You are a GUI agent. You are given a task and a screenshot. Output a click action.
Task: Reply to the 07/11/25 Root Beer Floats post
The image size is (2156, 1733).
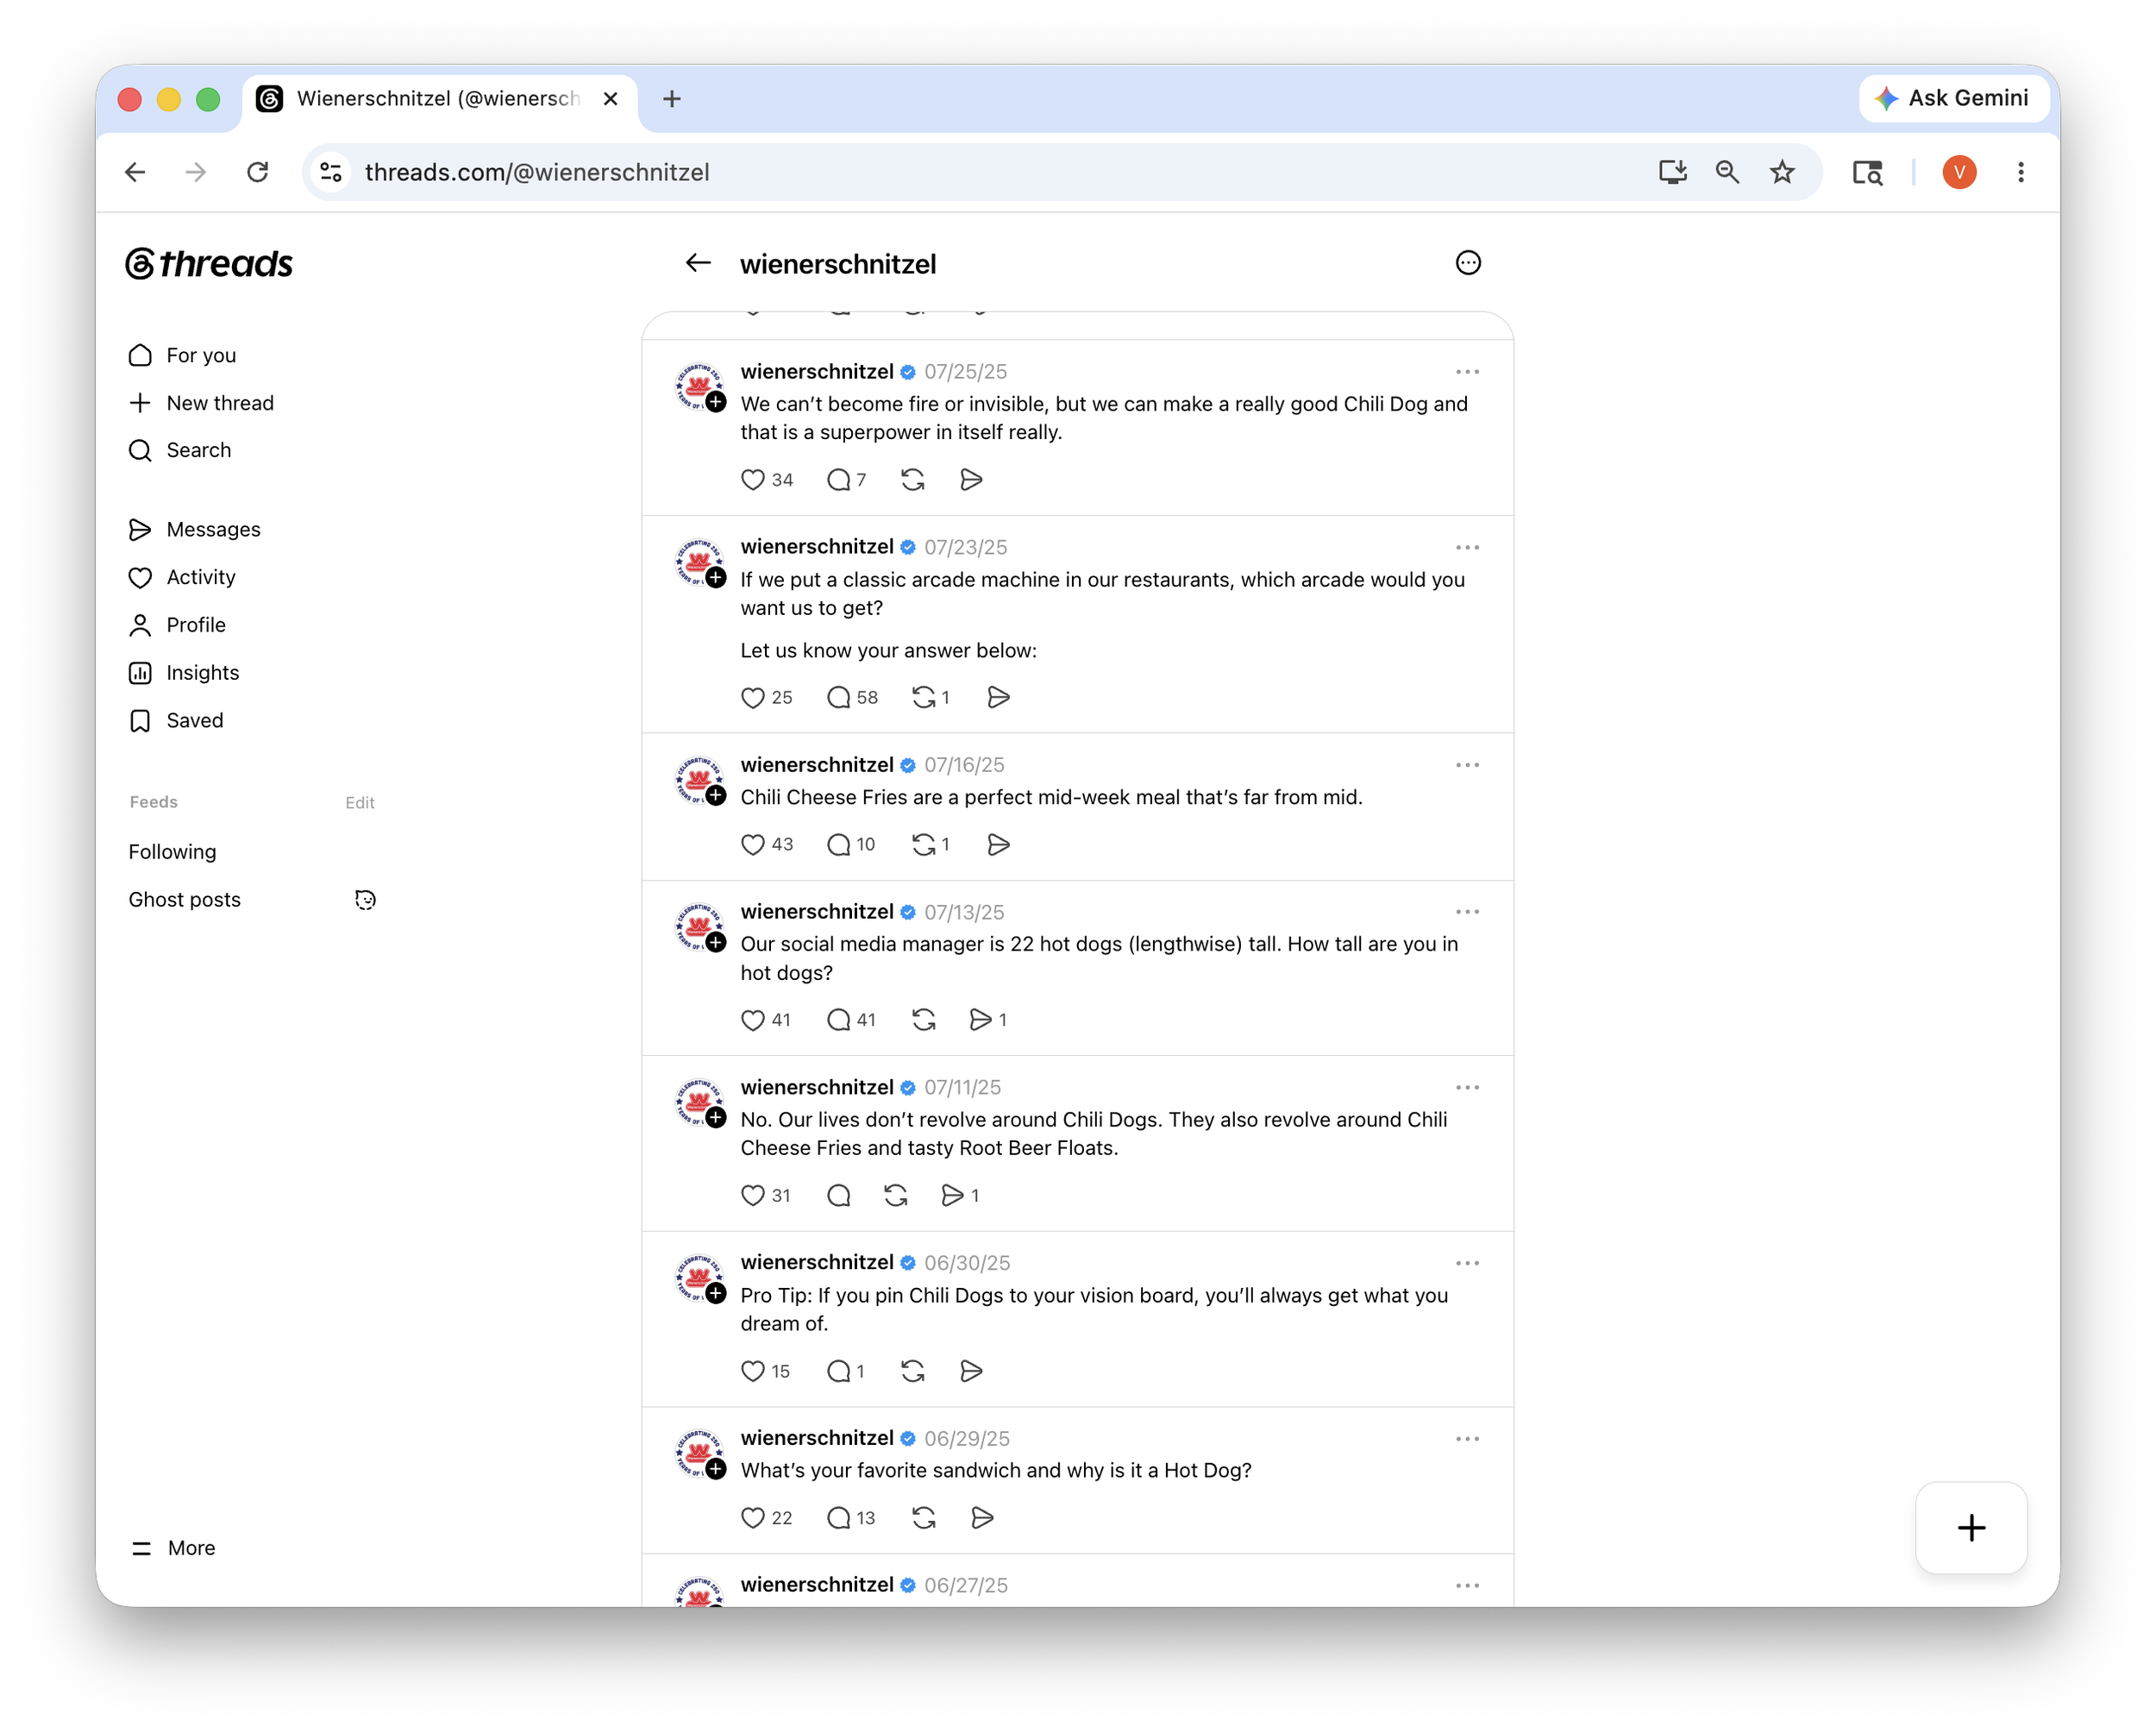point(838,1196)
